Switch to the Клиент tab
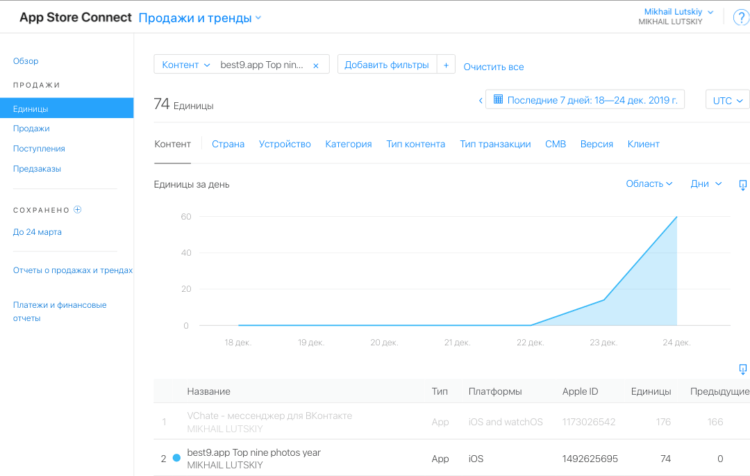The image size is (750, 476). 643,144
